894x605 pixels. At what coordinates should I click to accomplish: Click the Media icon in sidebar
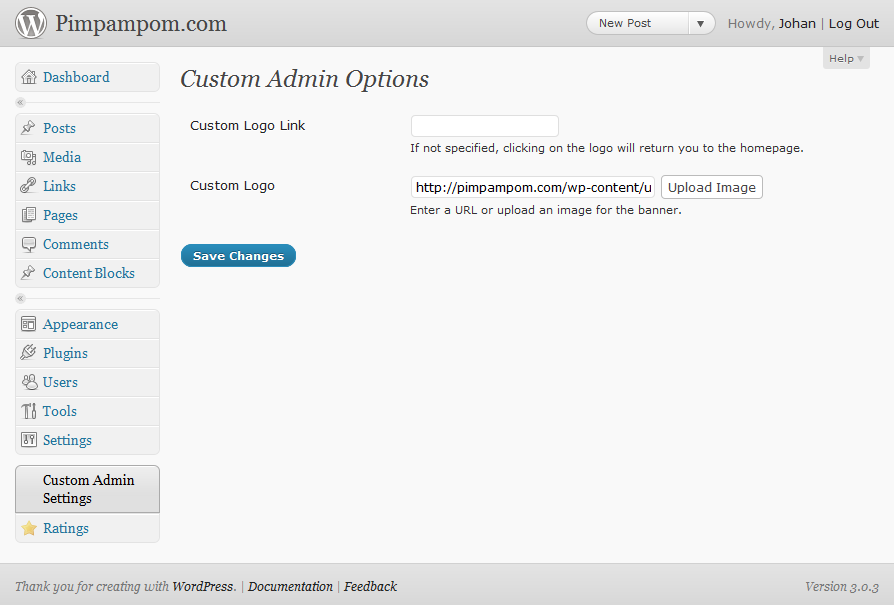tap(29, 157)
